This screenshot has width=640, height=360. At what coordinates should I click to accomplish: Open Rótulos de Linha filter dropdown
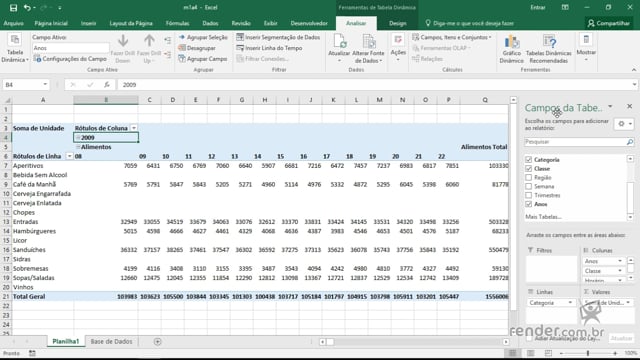point(69,156)
